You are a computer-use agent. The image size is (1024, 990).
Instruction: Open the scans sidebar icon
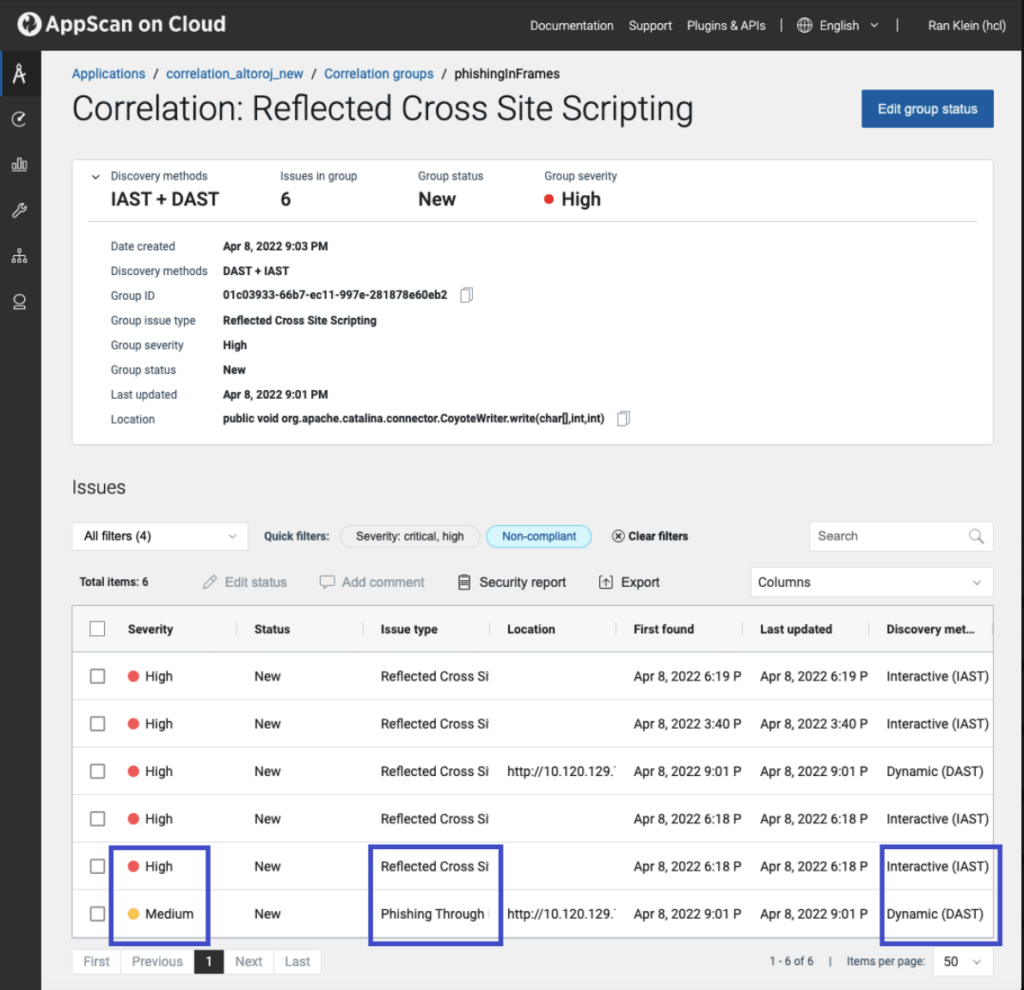pyautogui.click(x=20, y=119)
